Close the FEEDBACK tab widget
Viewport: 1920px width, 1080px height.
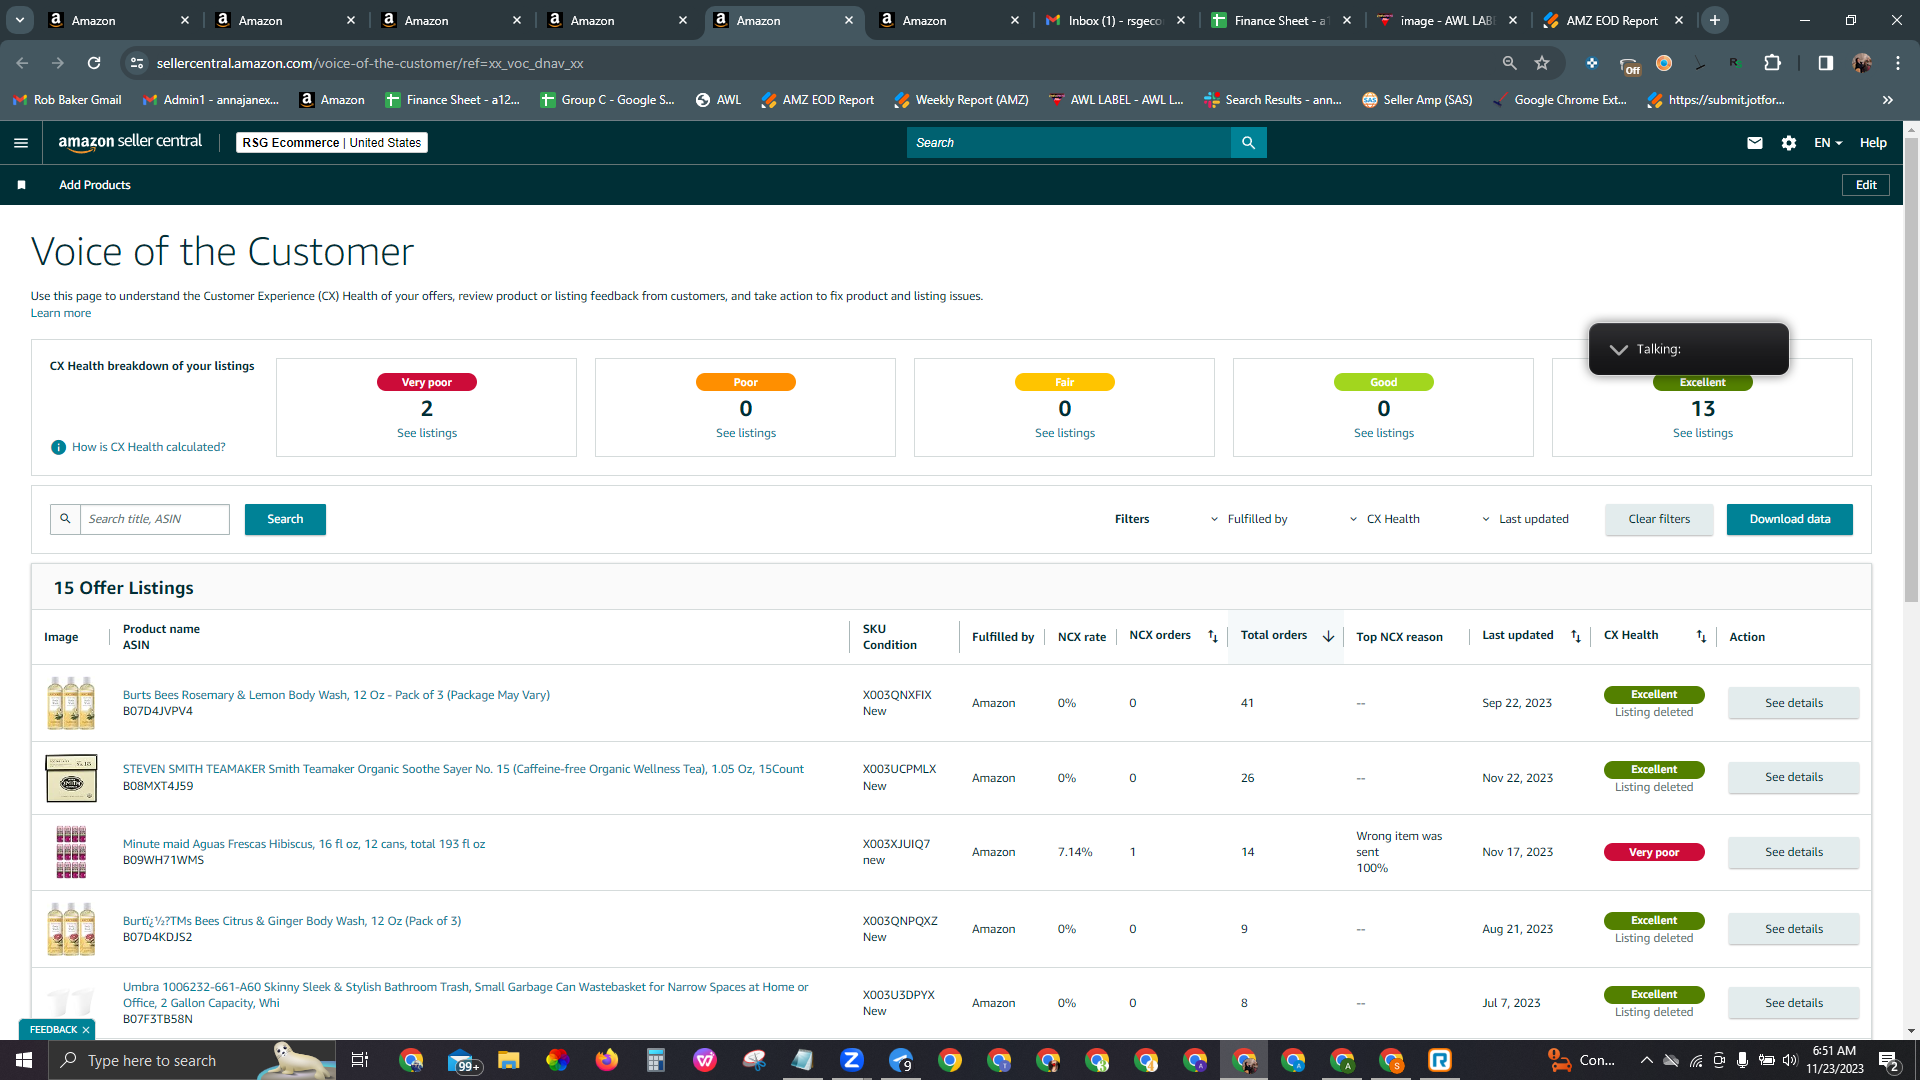[86, 1030]
